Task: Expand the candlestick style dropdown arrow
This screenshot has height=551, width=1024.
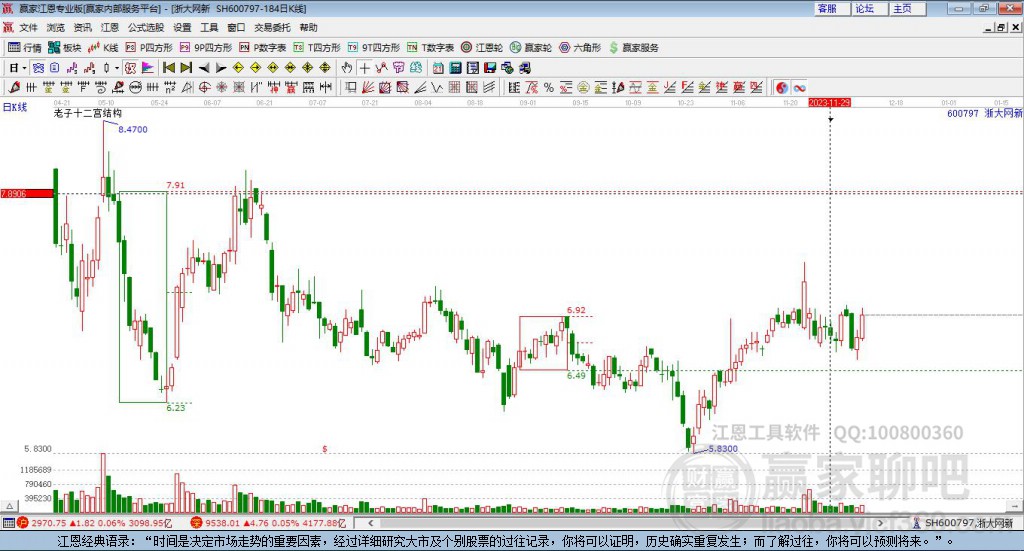Action: pos(117,68)
